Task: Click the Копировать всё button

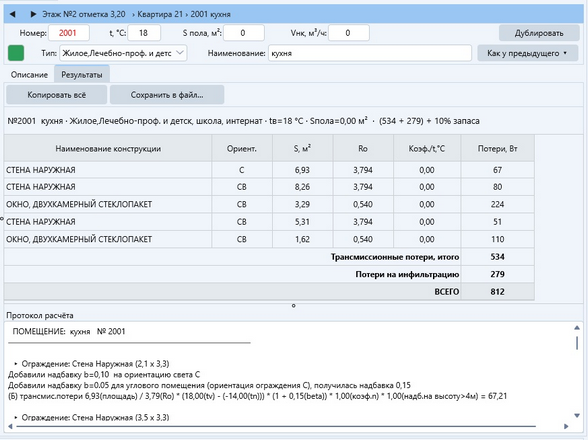Action: click(57, 95)
